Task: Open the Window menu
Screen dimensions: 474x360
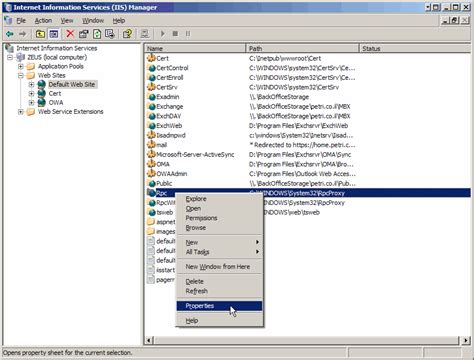Action: click(x=93, y=21)
